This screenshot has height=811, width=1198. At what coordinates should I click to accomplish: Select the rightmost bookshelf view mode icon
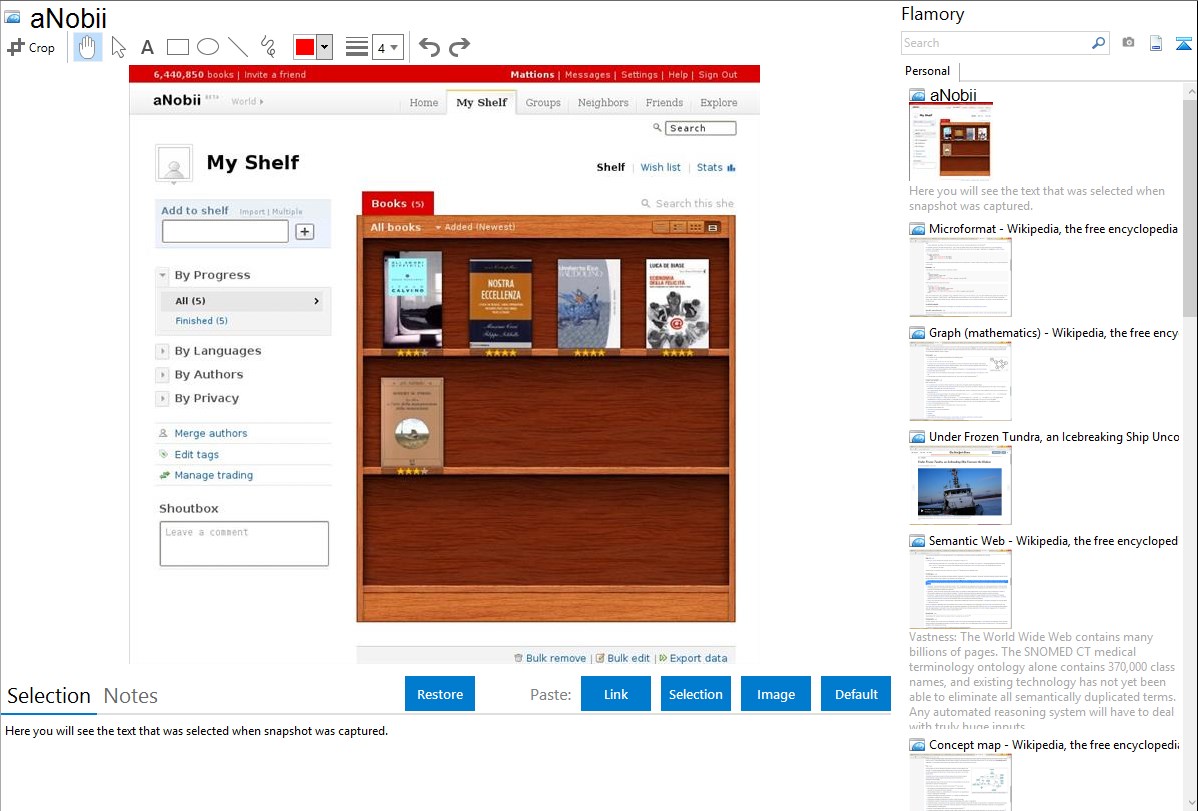point(713,227)
